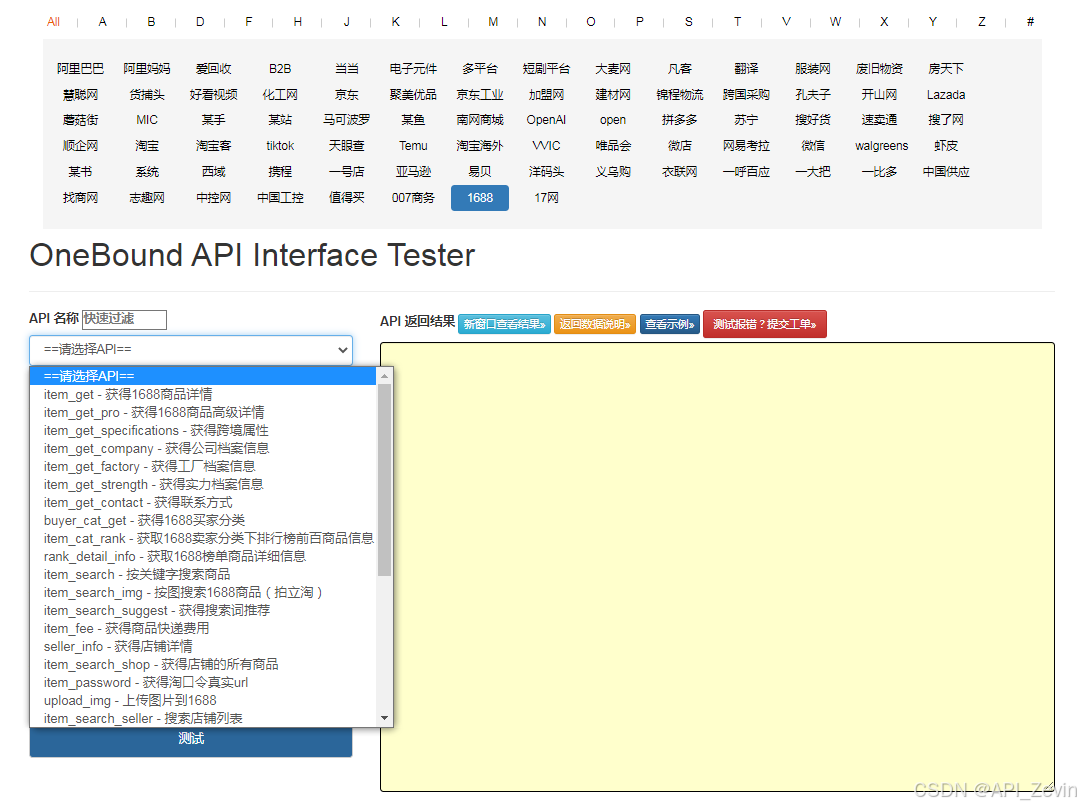The height and width of the screenshot is (807, 1081).
Task: Open the 17网 platform
Action: pyautogui.click(x=546, y=198)
